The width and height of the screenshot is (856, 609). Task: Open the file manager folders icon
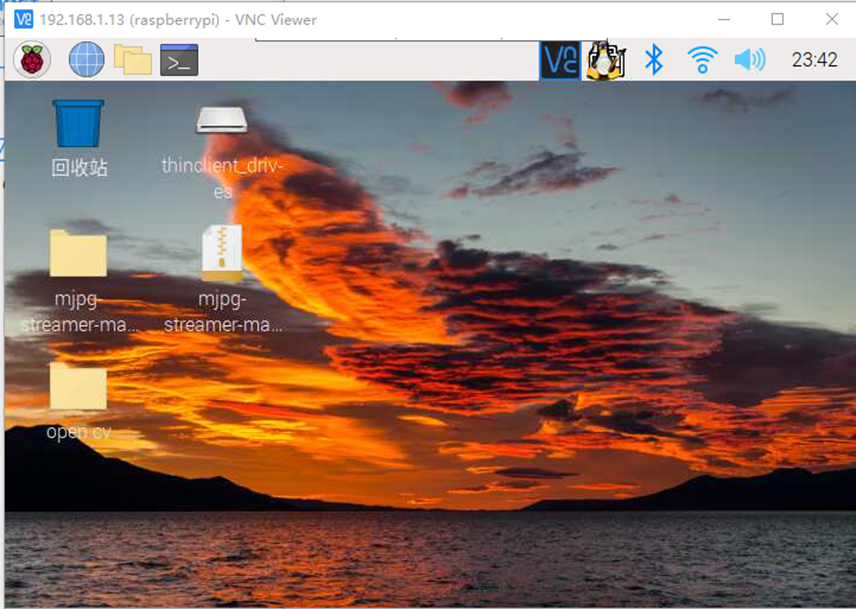133,59
